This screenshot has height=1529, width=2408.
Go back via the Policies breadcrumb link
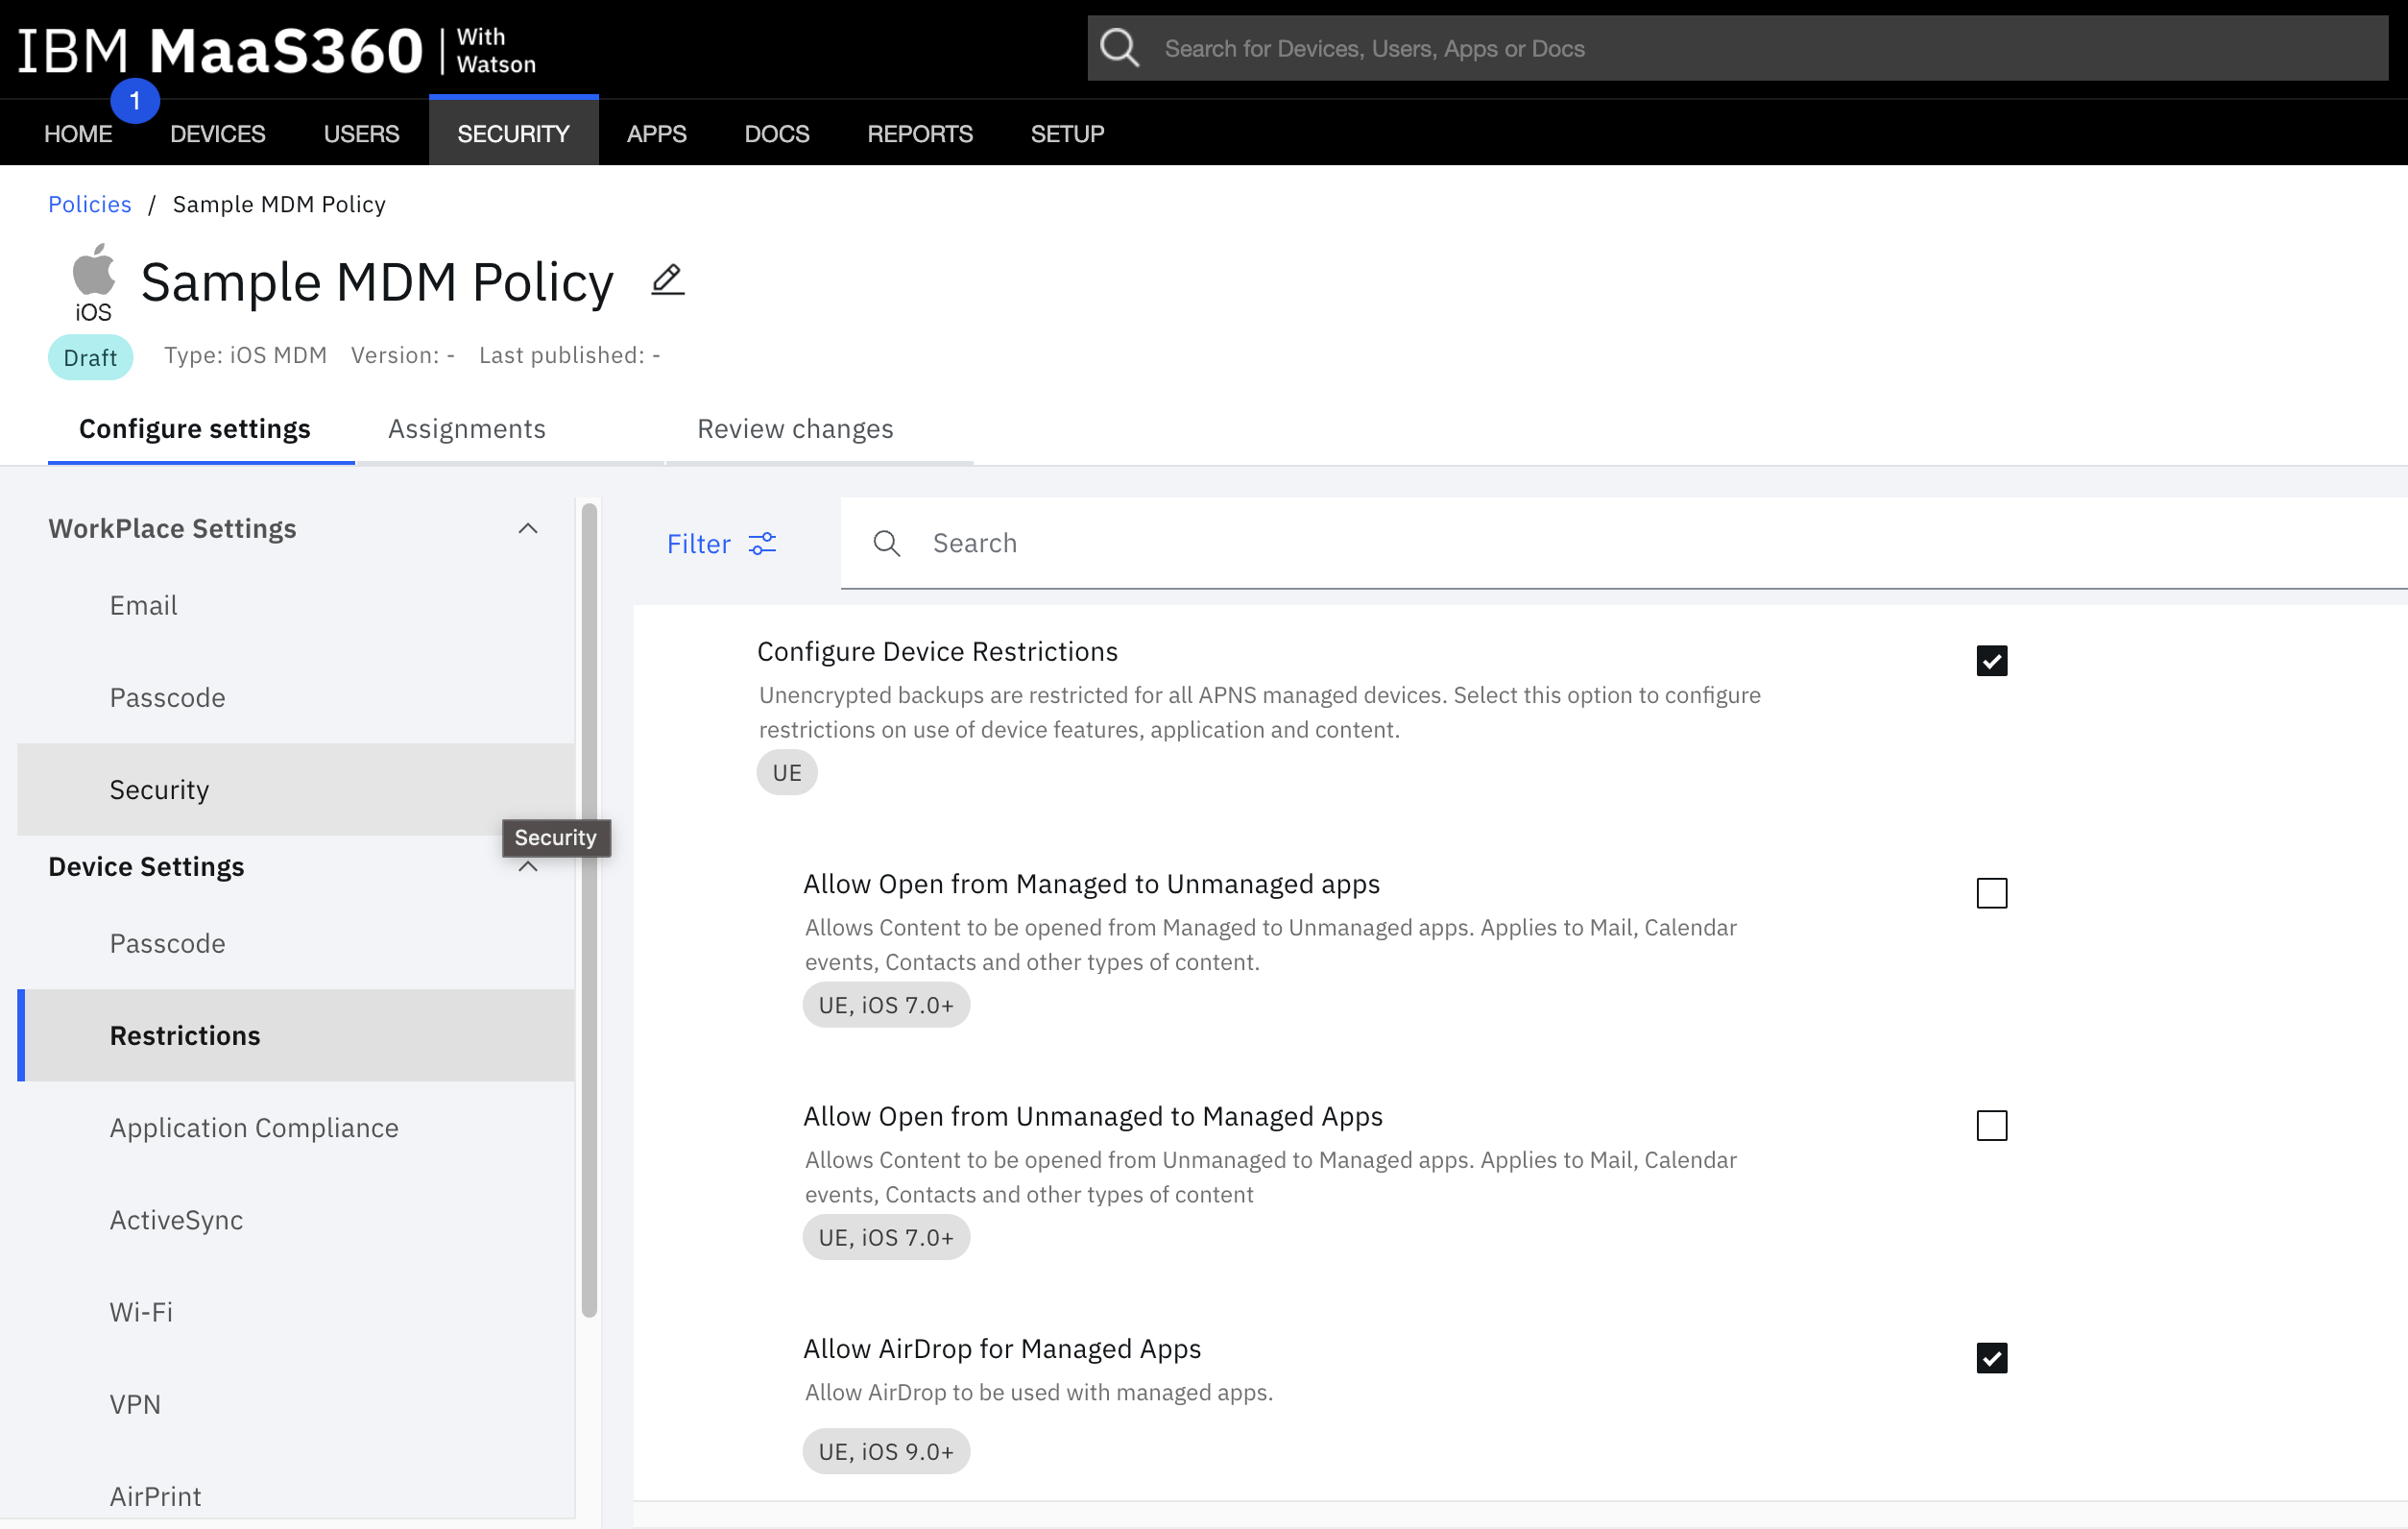[x=89, y=203]
